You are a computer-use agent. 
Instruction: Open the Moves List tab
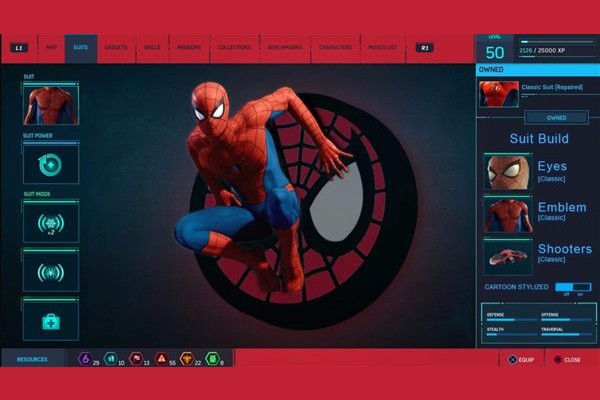coord(383,47)
